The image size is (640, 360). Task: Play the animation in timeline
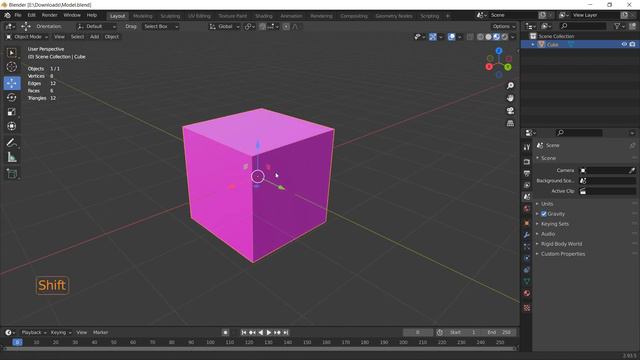269,333
